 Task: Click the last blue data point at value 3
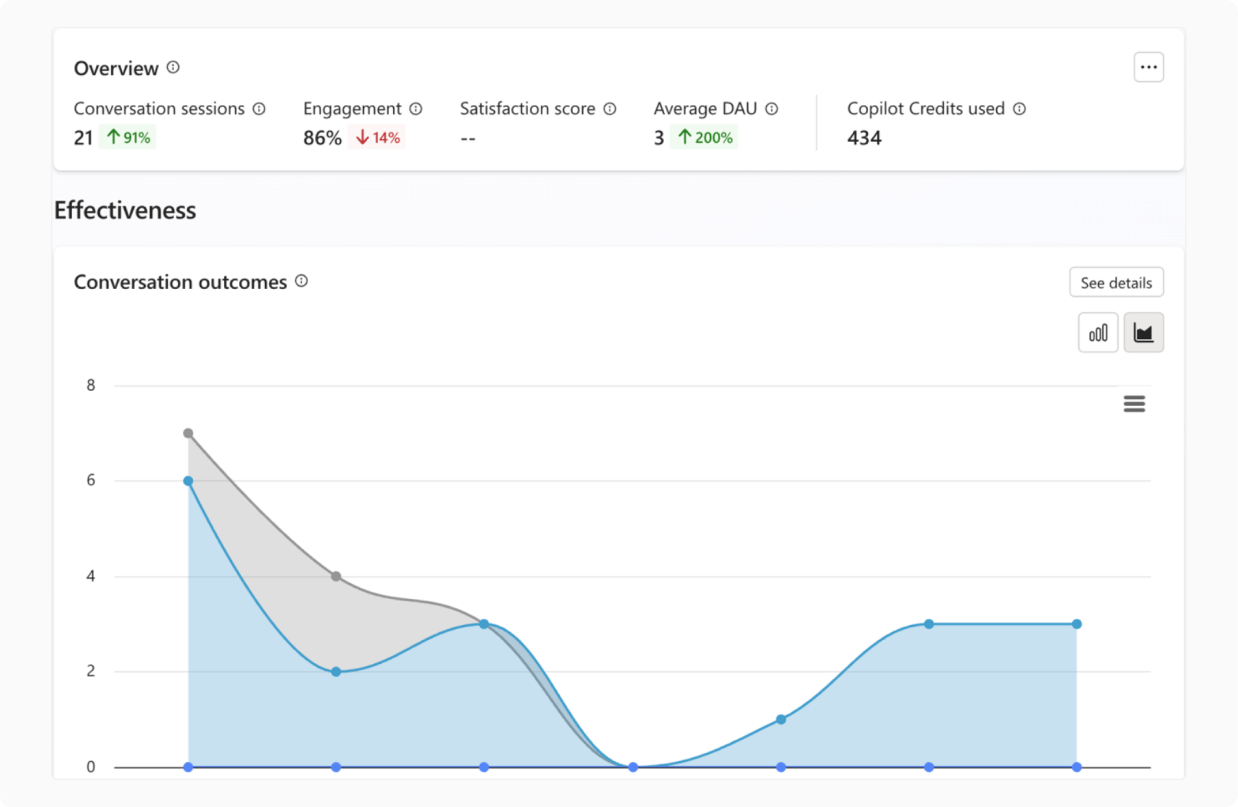point(1077,624)
